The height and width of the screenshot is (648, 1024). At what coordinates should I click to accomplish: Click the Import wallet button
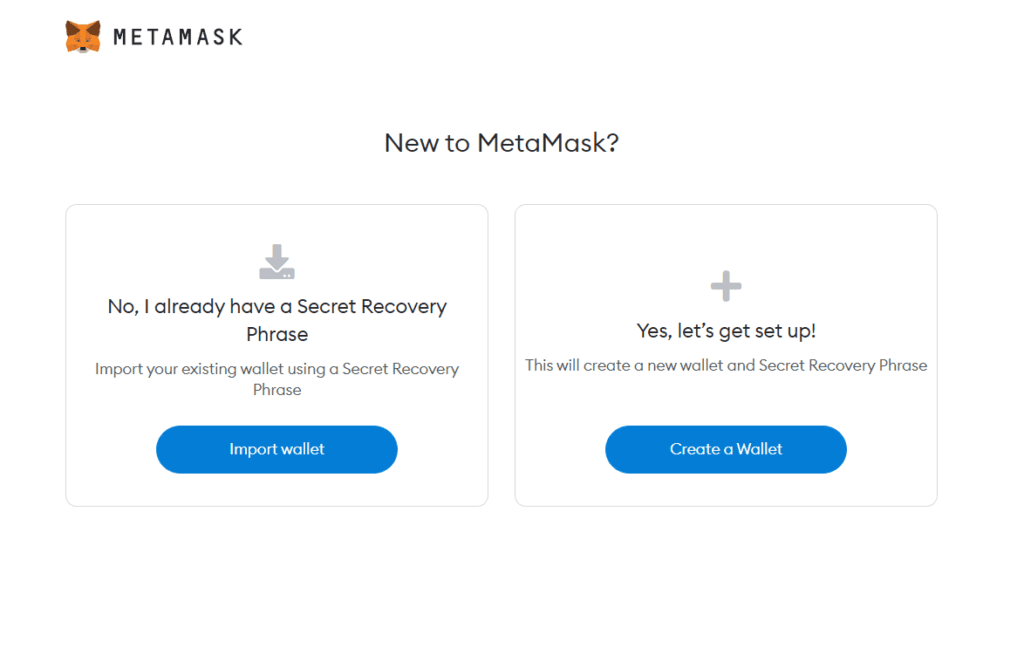click(x=277, y=449)
